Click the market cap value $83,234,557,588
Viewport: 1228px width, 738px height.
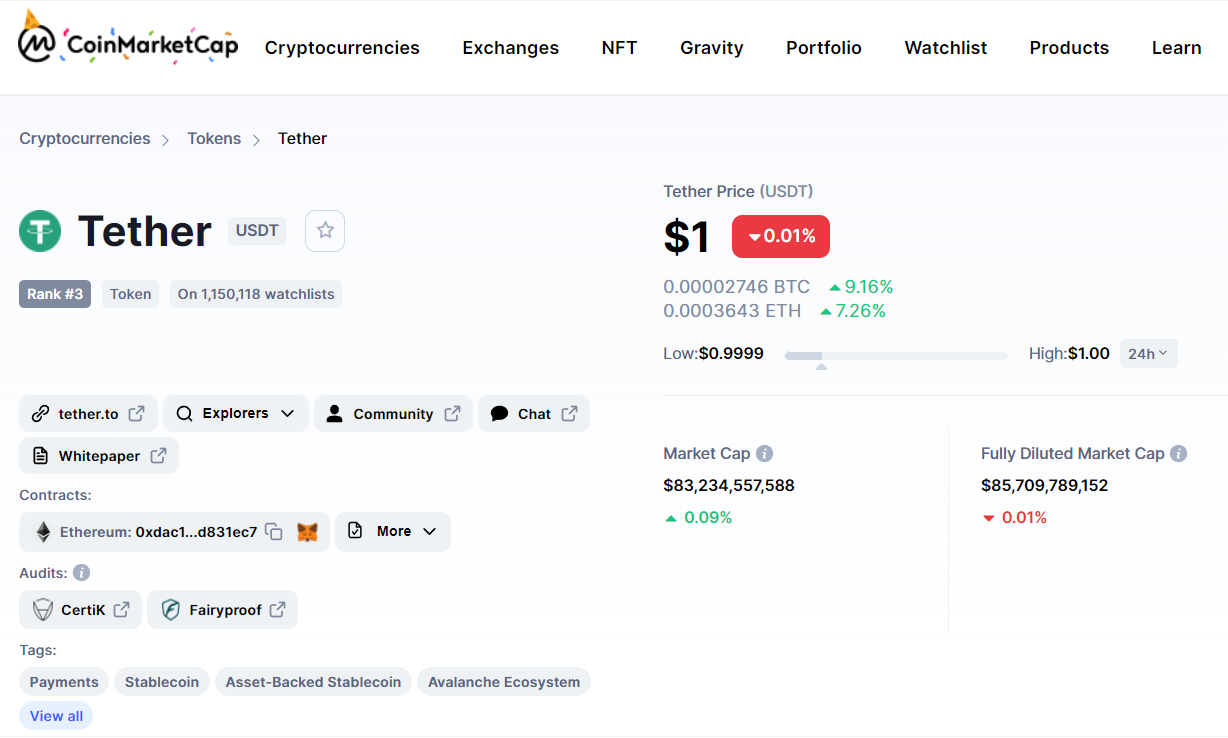729,486
